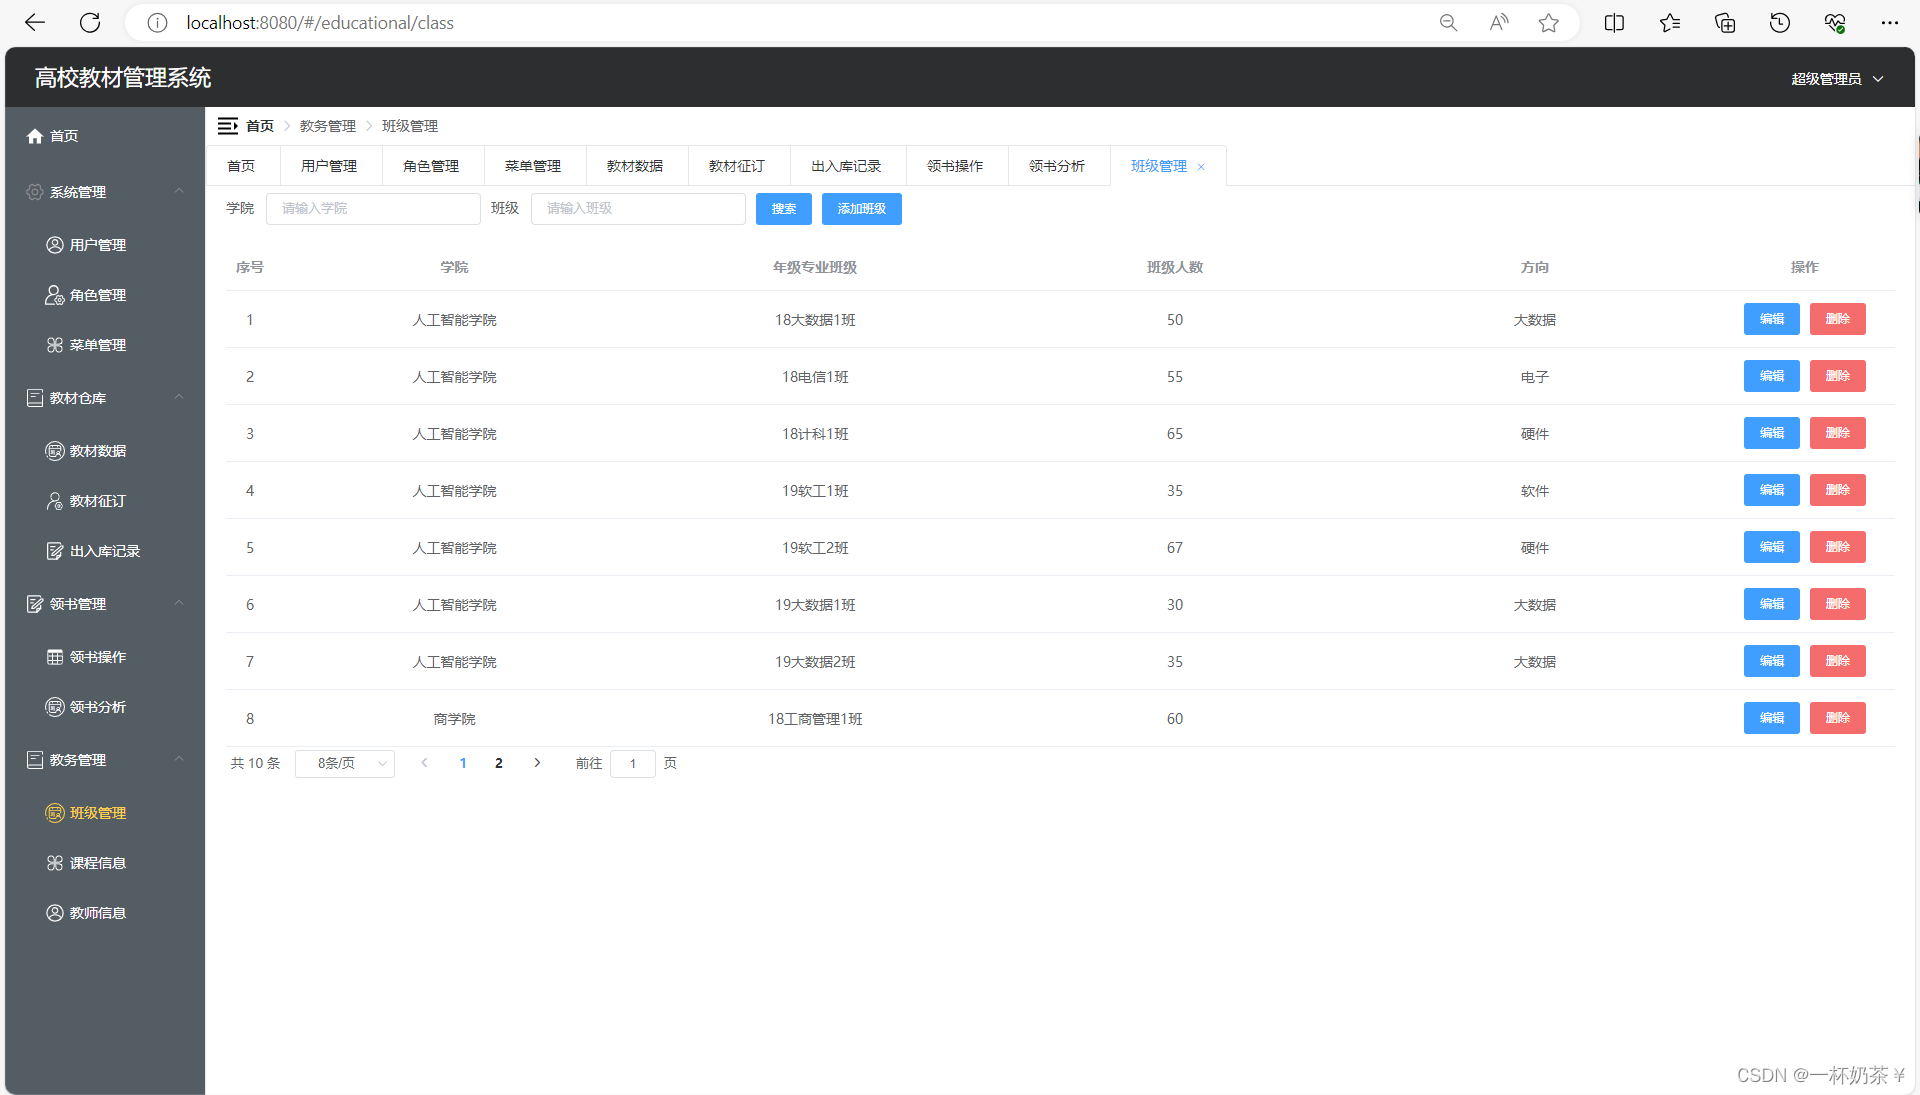Viewport: 1920px width, 1095px height.
Task: Add page to favorites with star icon
Action: point(1549,23)
